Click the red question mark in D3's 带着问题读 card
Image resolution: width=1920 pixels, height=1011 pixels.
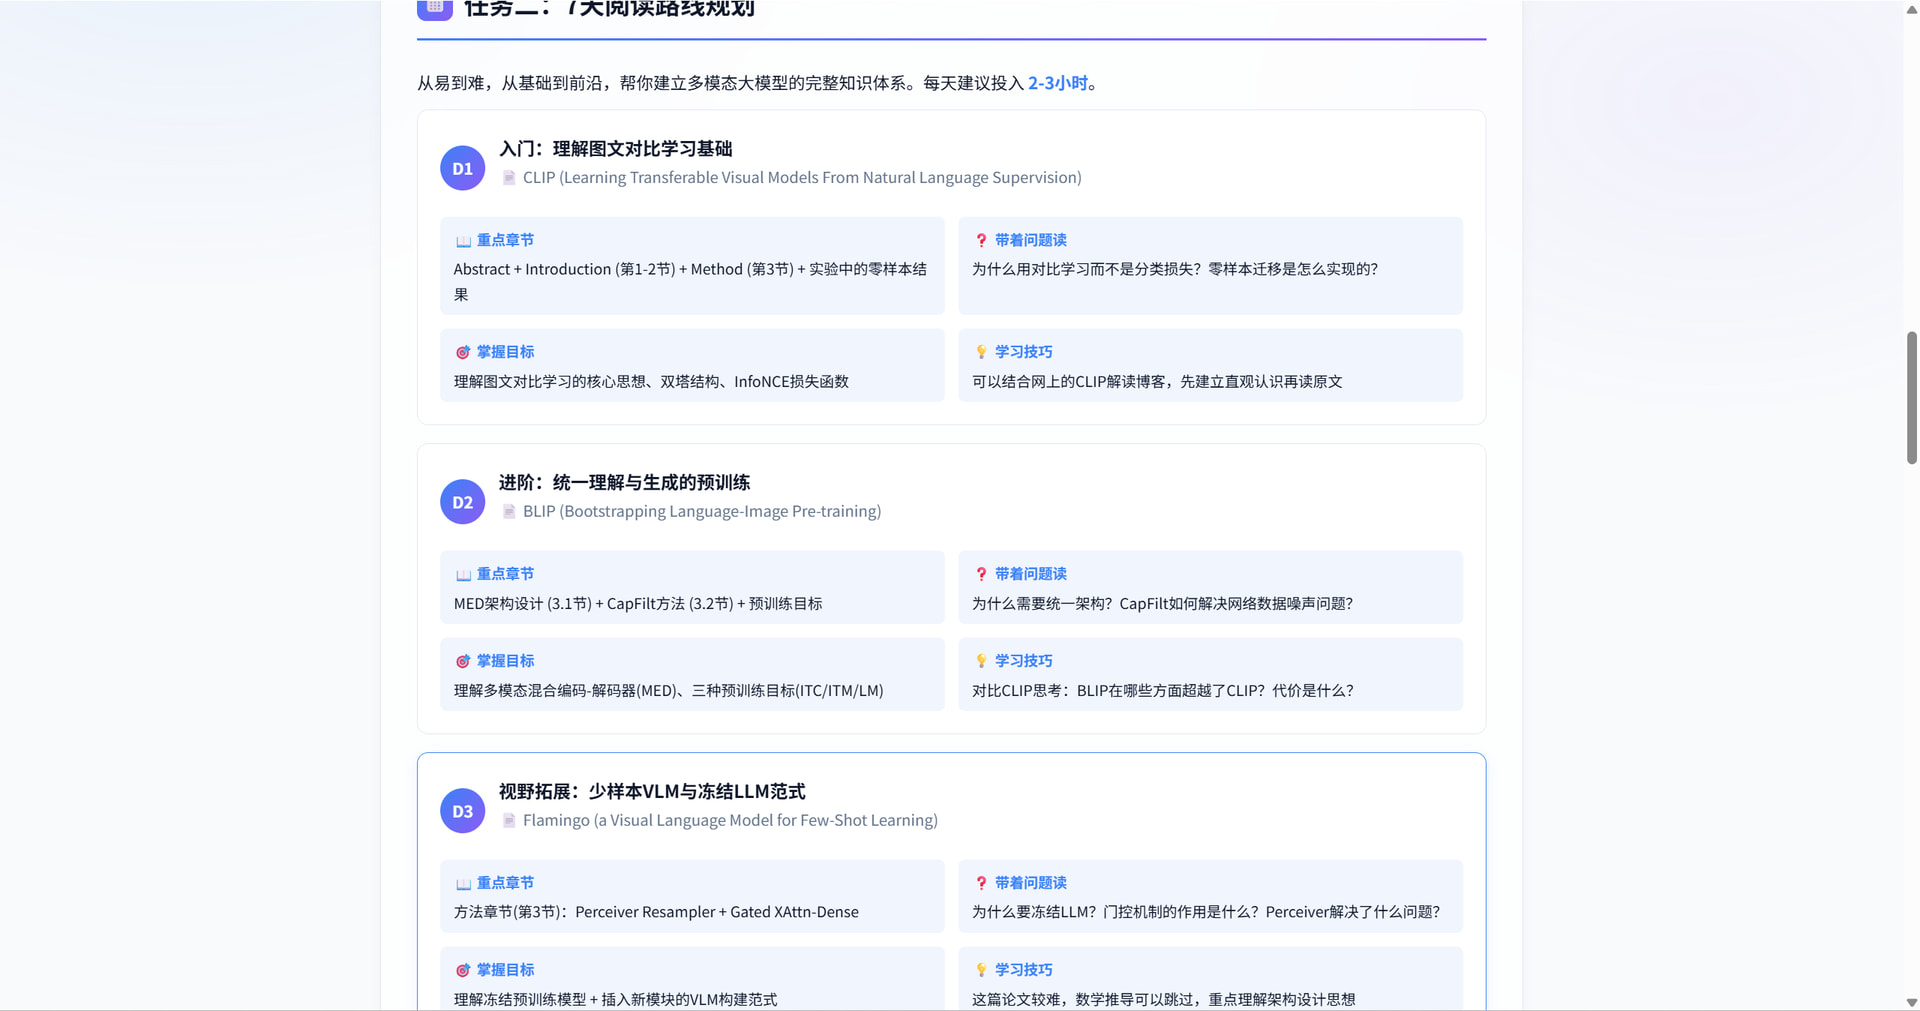pyautogui.click(x=981, y=883)
